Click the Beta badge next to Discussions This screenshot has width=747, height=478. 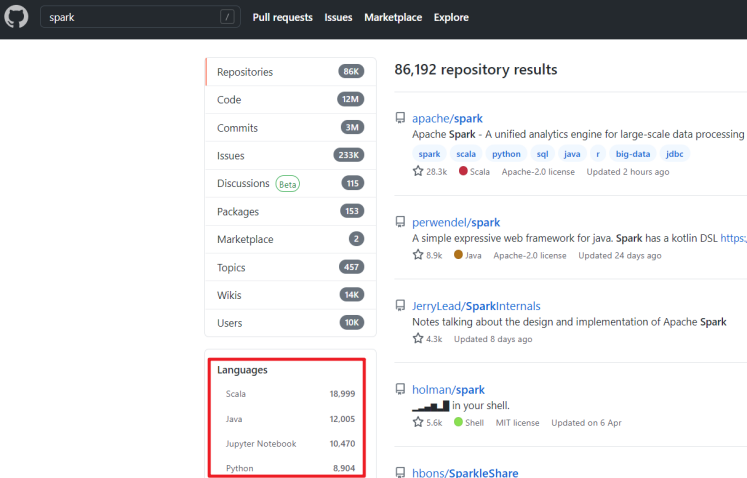(288, 184)
